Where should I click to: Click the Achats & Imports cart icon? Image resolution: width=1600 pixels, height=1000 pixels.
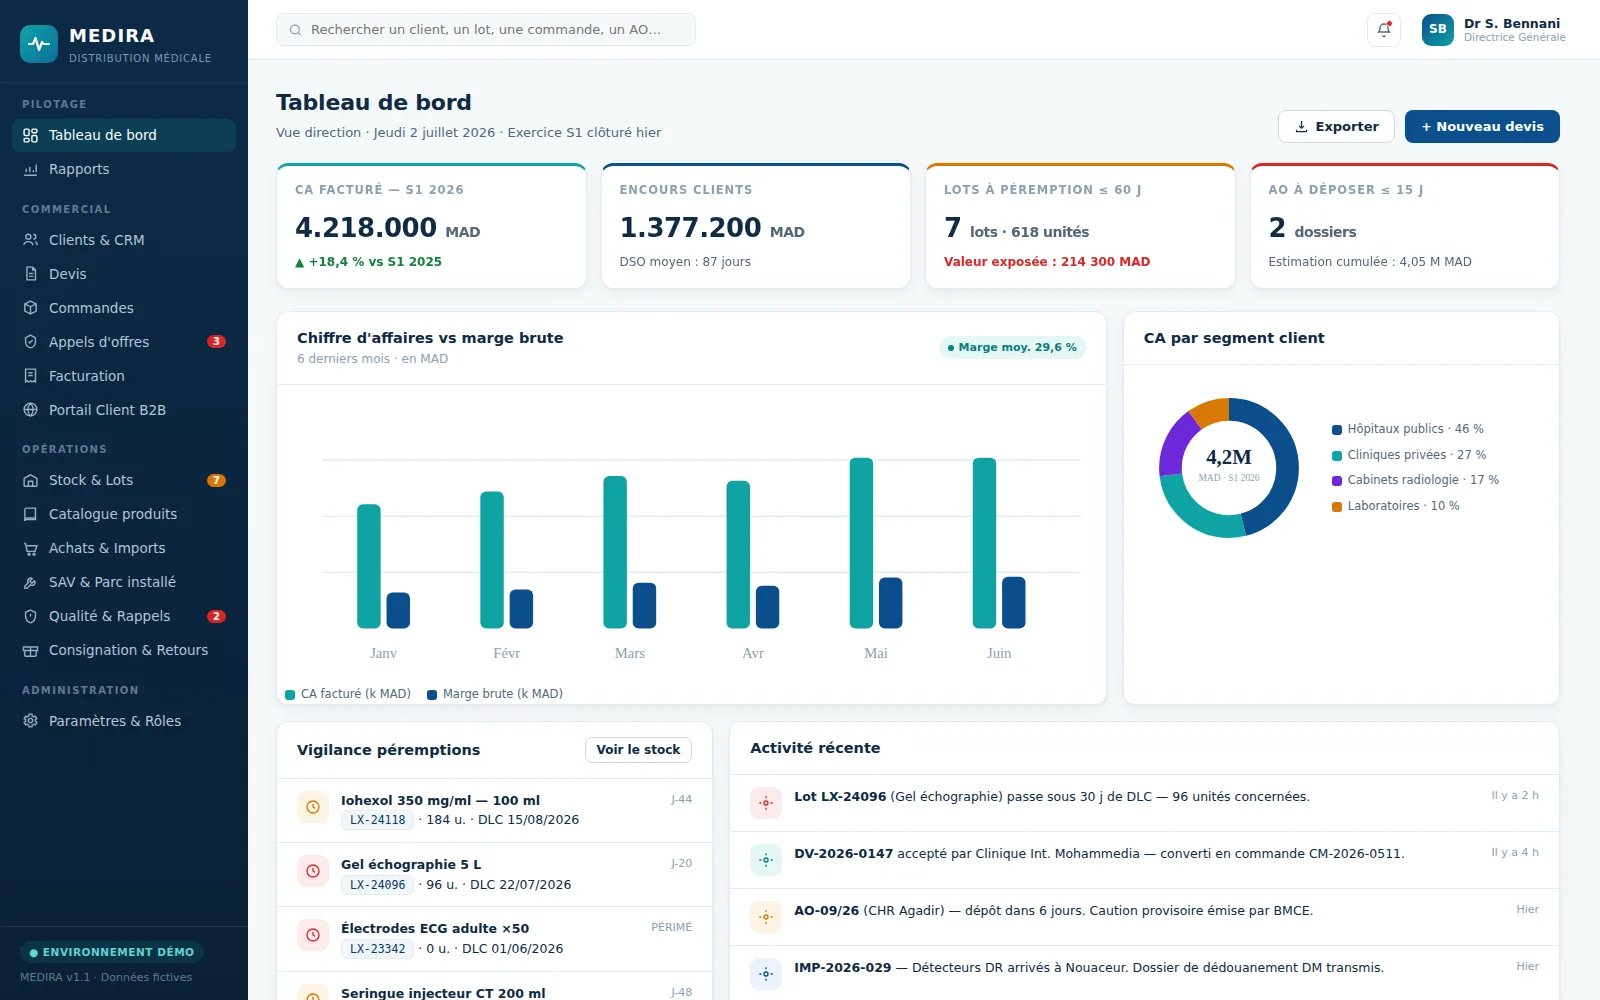click(31, 548)
